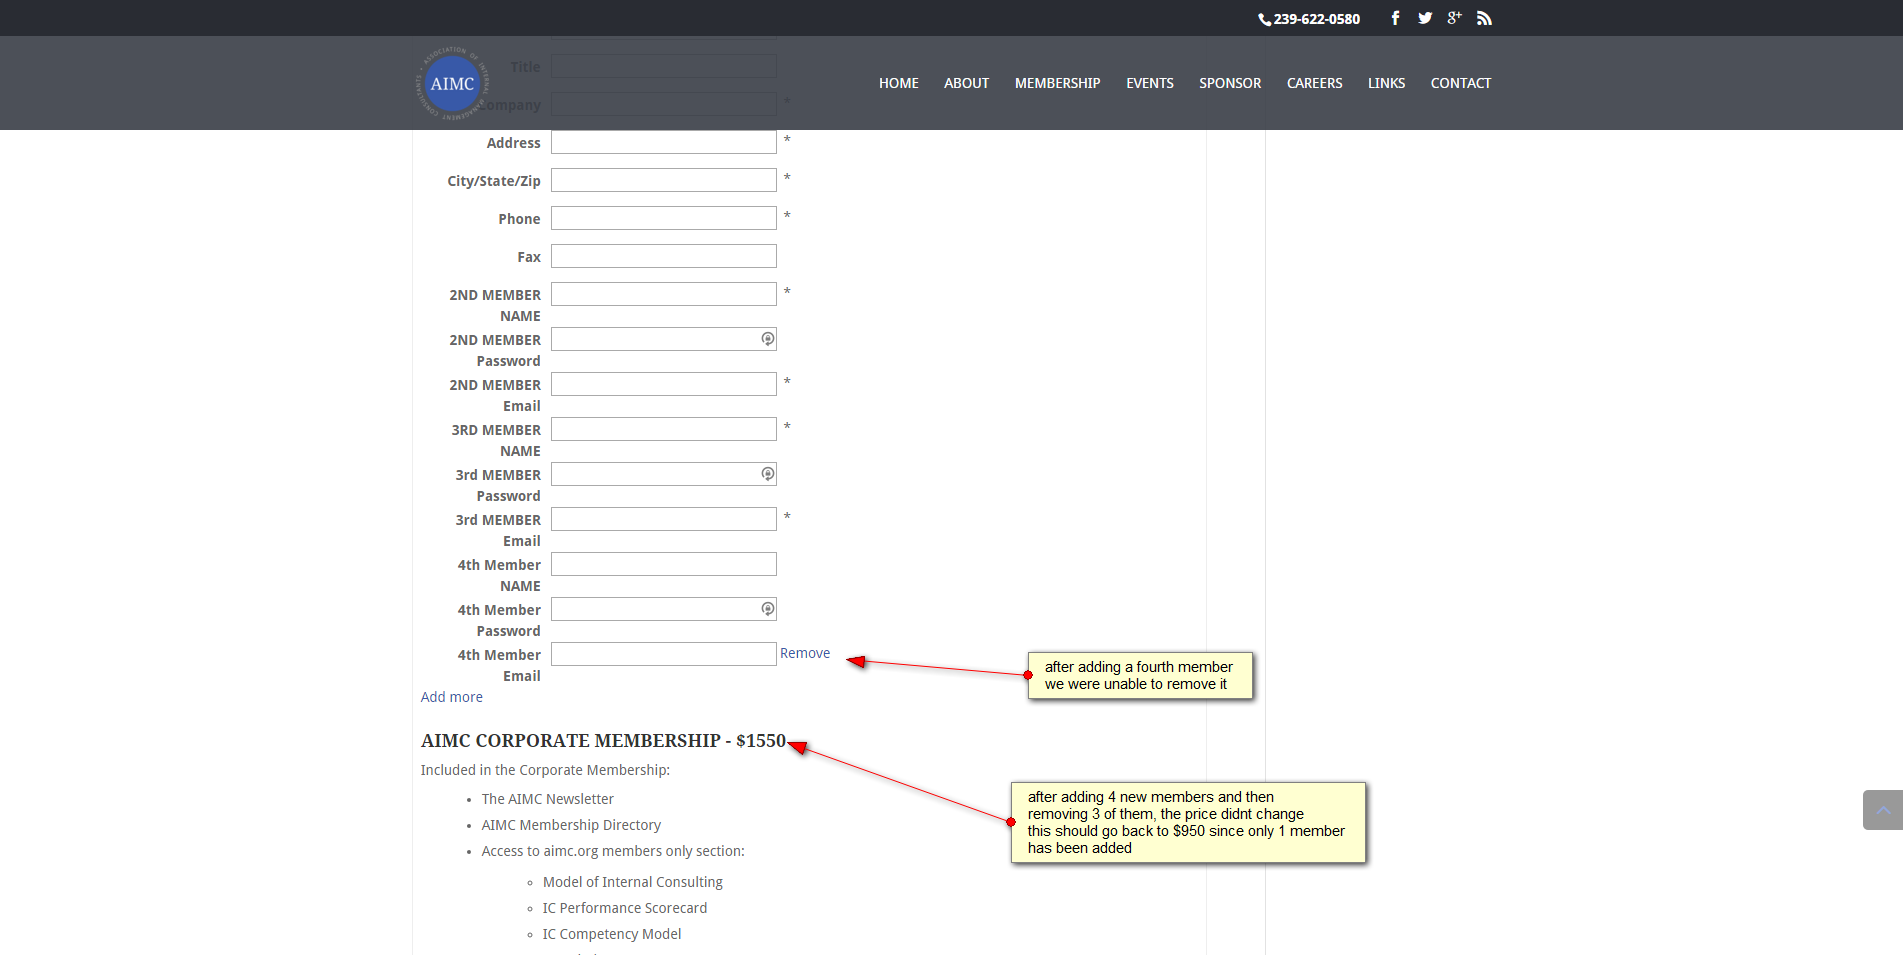The width and height of the screenshot is (1903, 955).
Task: Click the AIMC logo
Action: (452, 84)
